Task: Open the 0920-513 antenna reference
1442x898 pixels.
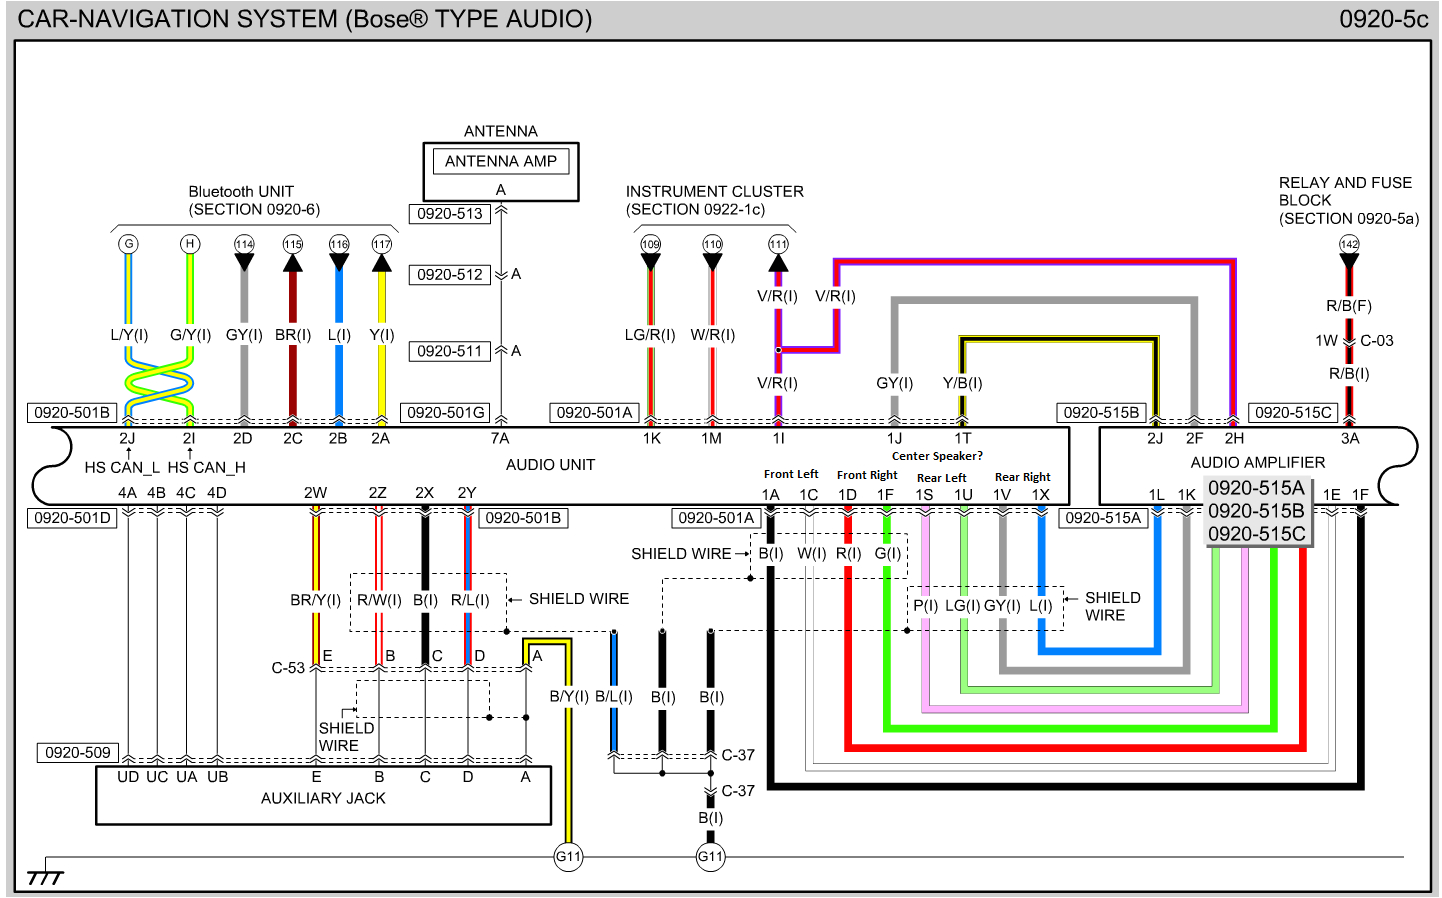Action: pyautogui.click(x=449, y=214)
